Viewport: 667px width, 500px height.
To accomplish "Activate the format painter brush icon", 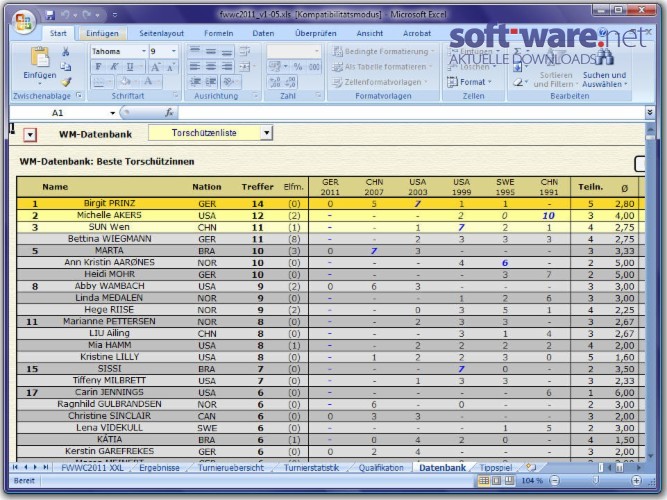I will click(x=66, y=82).
